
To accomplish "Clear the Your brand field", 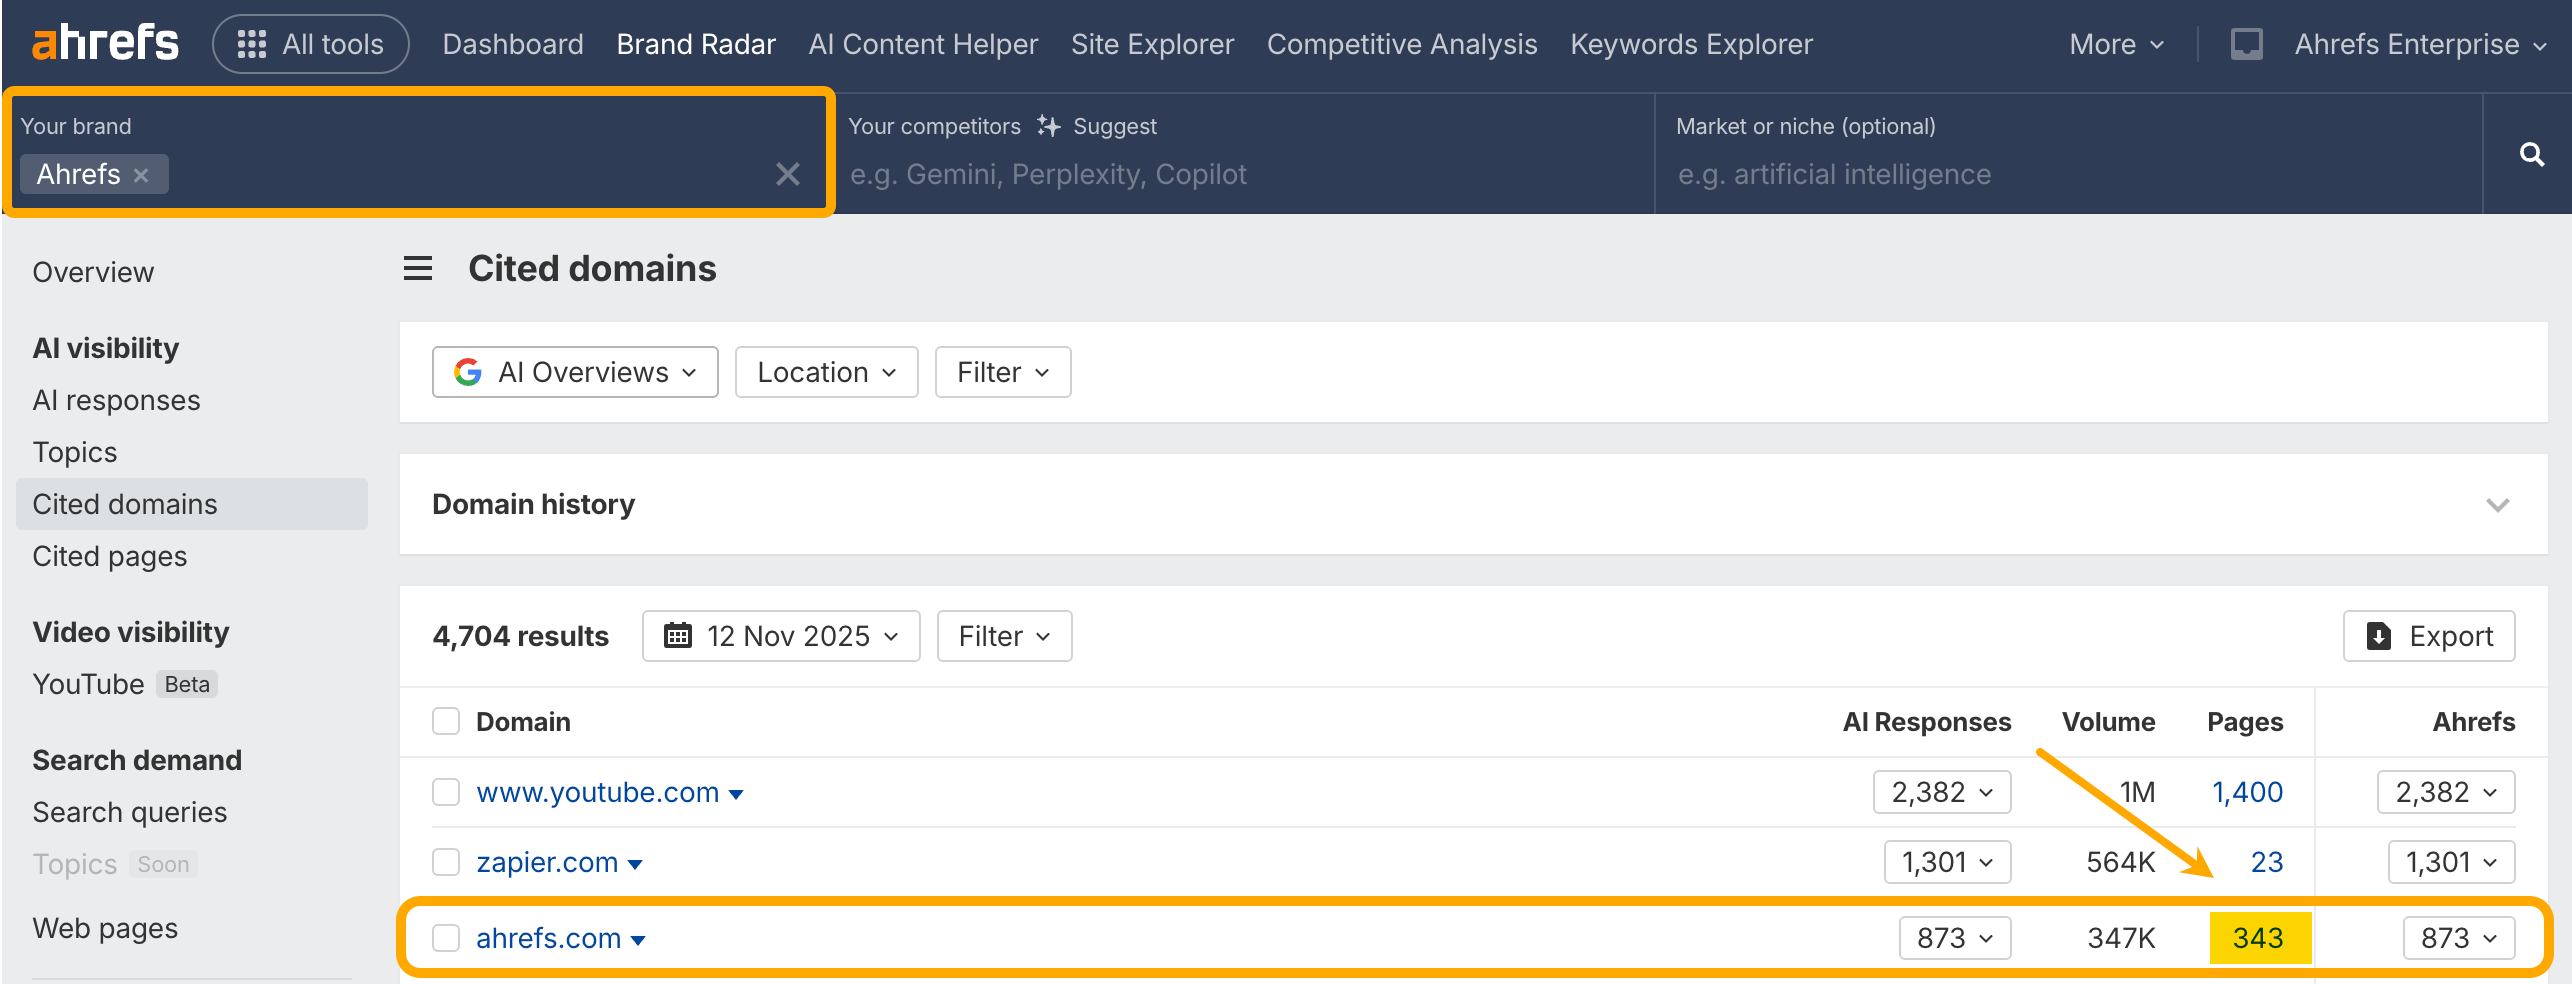I will [787, 174].
